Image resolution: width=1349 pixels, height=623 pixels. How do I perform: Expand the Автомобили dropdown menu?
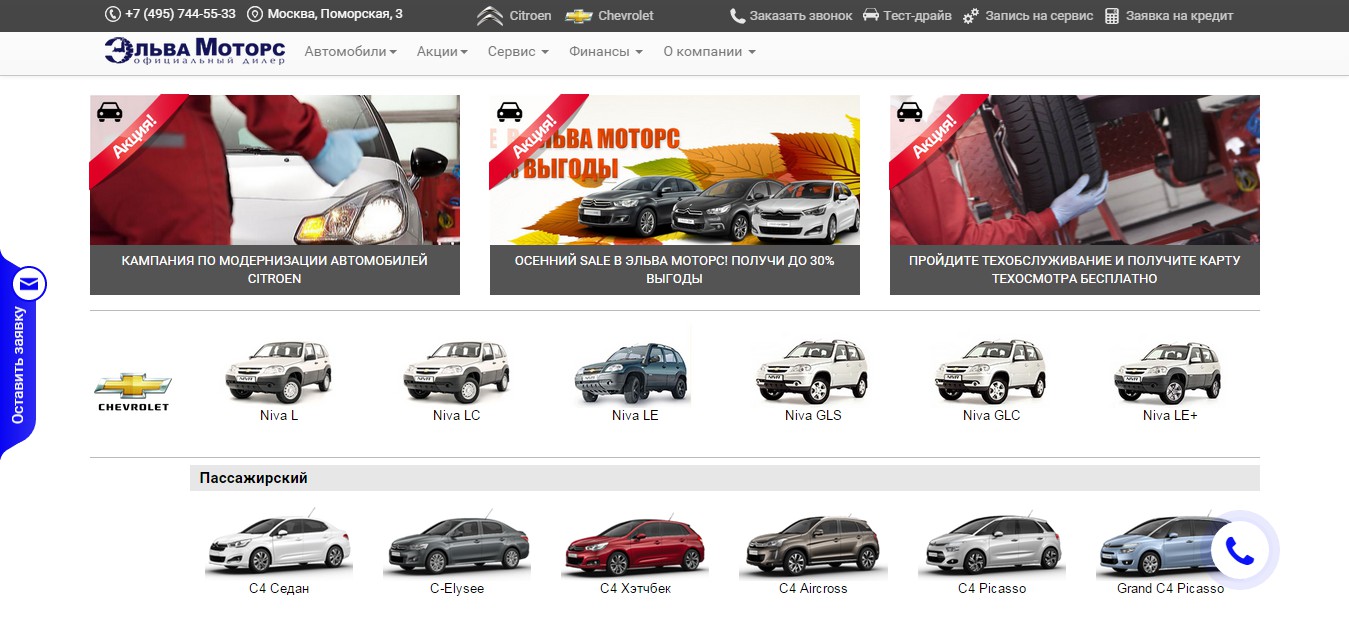(350, 52)
